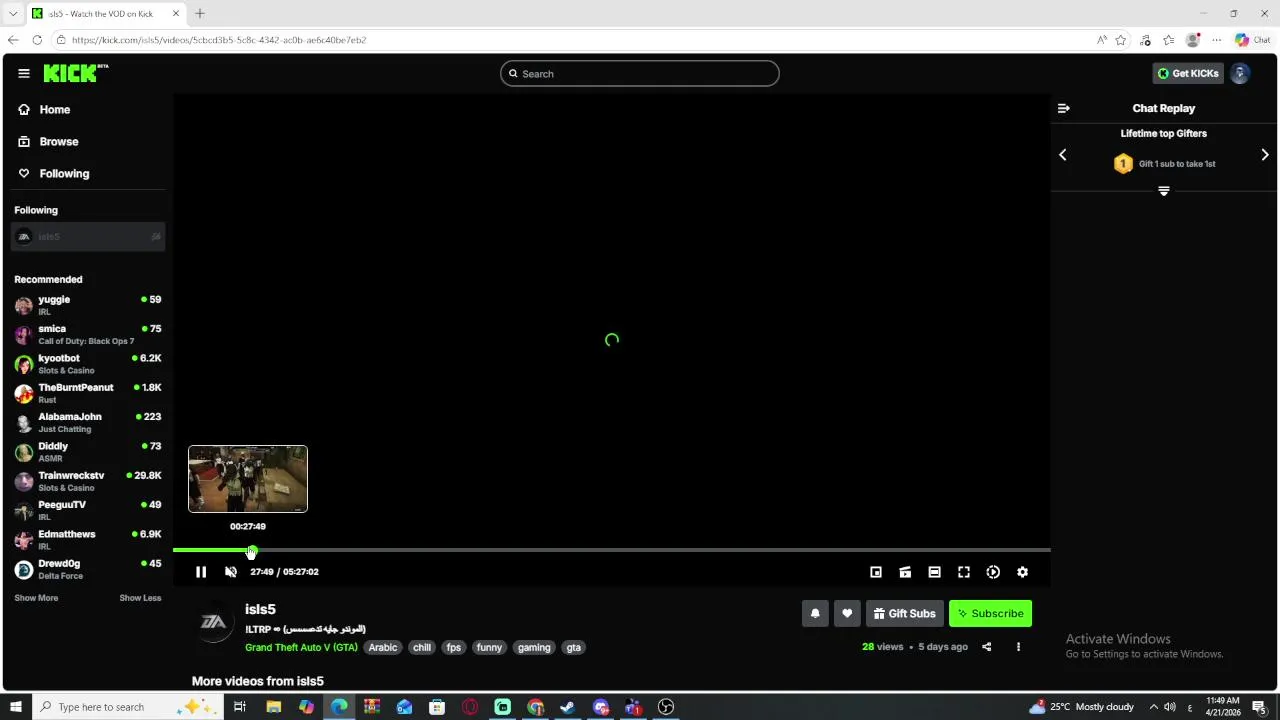Image resolution: width=1280 pixels, height=720 pixels.
Task: Enter fullscreen mode
Action: click(964, 572)
